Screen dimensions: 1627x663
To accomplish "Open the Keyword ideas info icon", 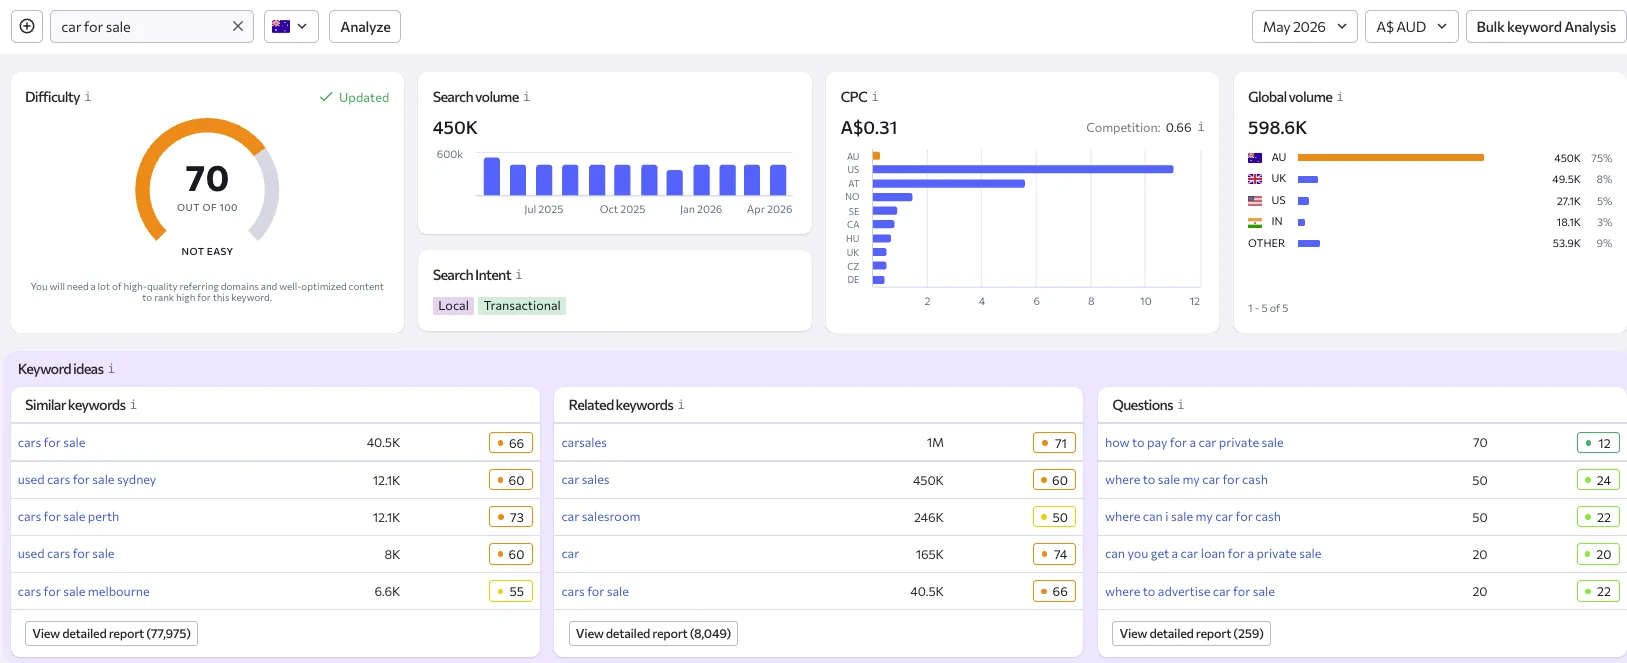I will click(x=111, y=369).
